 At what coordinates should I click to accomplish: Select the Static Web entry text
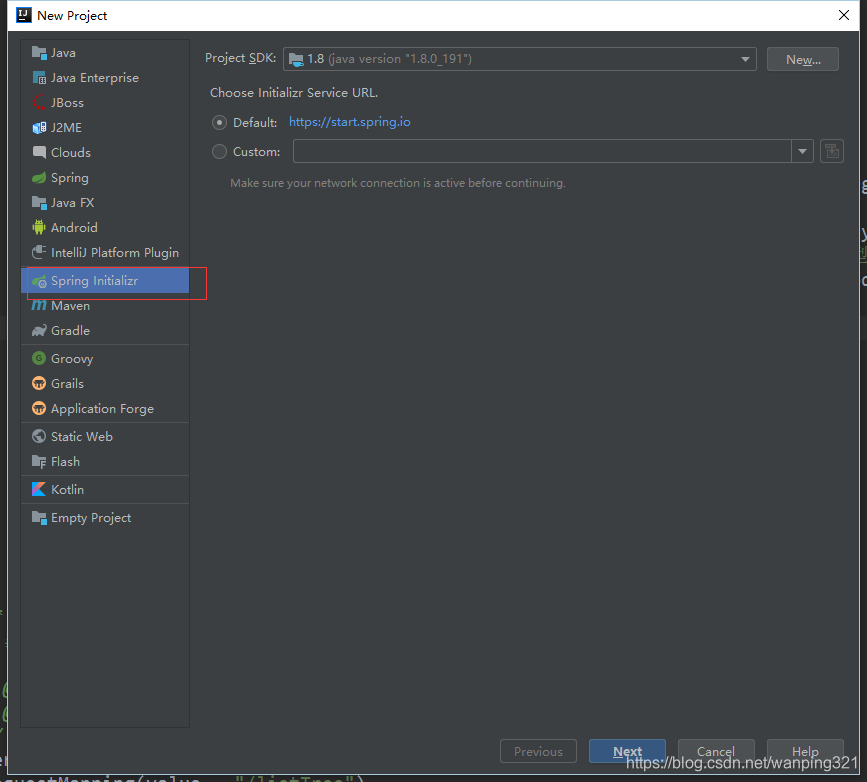point(82,437)
